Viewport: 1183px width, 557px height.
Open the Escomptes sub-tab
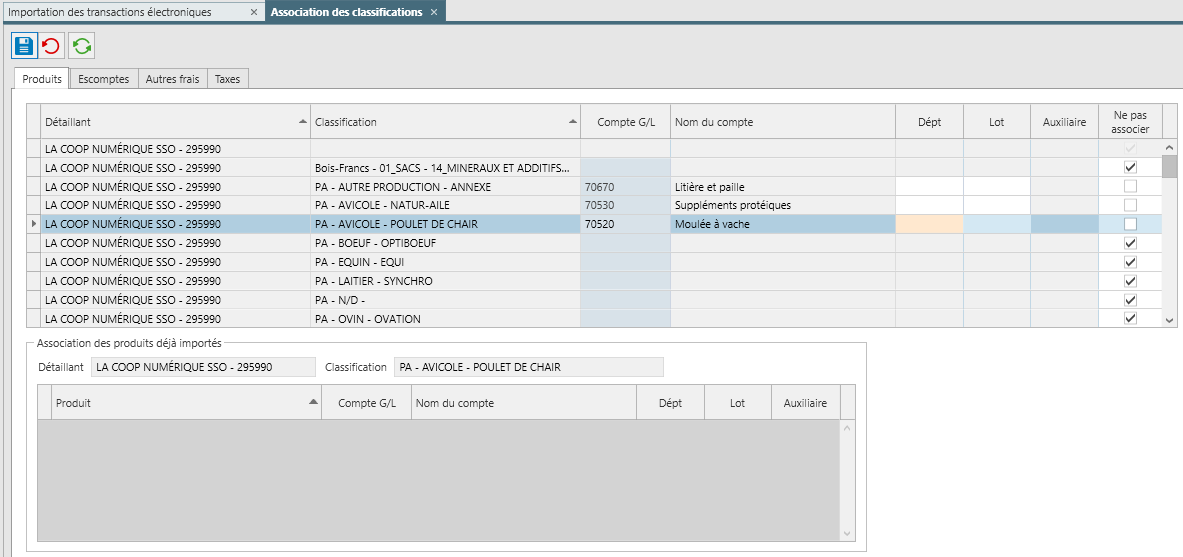pos(104,78)
